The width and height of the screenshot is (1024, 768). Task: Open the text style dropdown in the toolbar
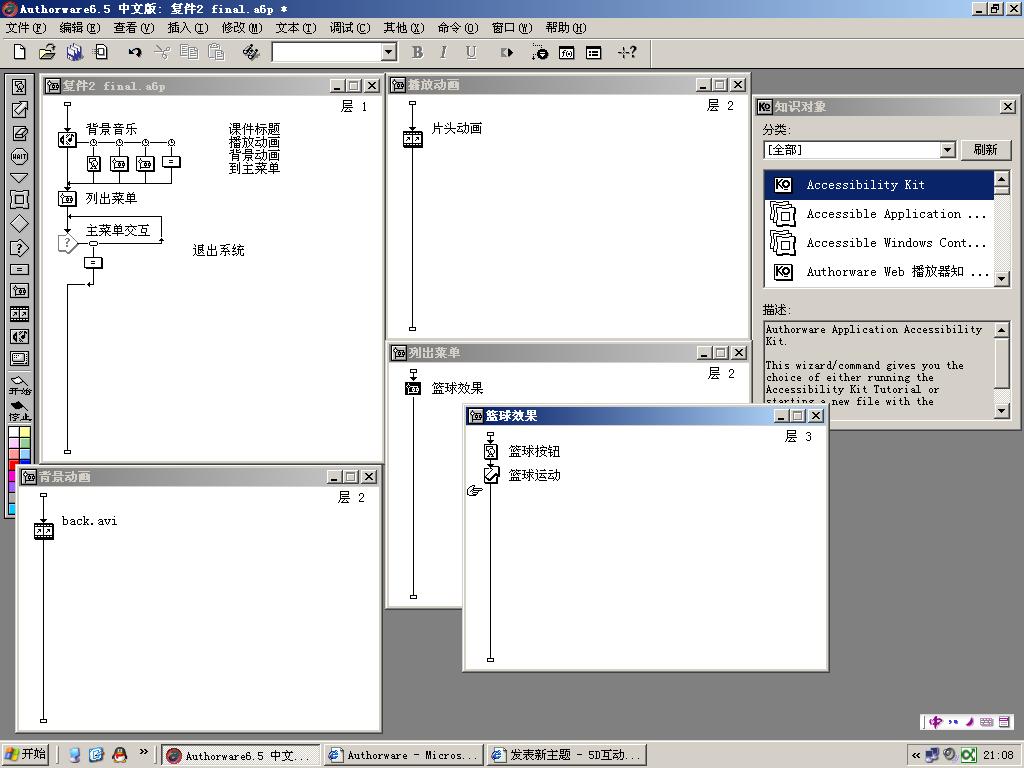tap(389, 52)
